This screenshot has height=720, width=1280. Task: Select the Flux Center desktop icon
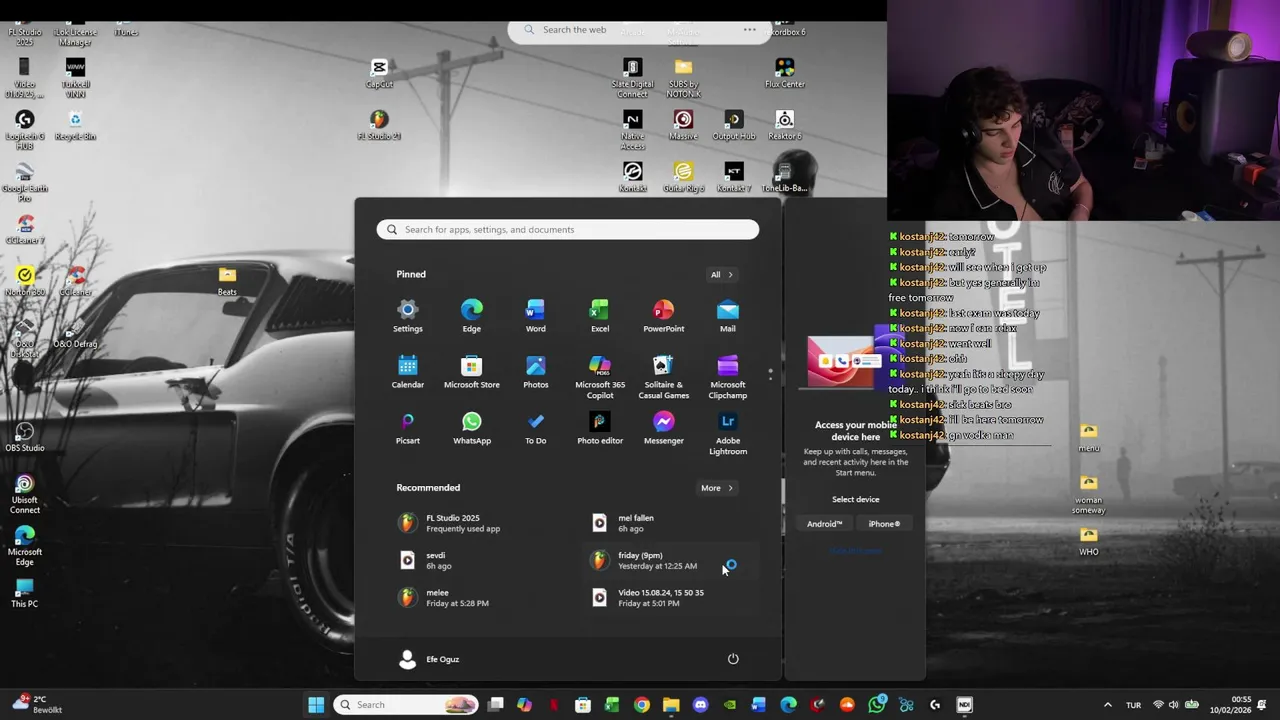[x=785, y=73]
